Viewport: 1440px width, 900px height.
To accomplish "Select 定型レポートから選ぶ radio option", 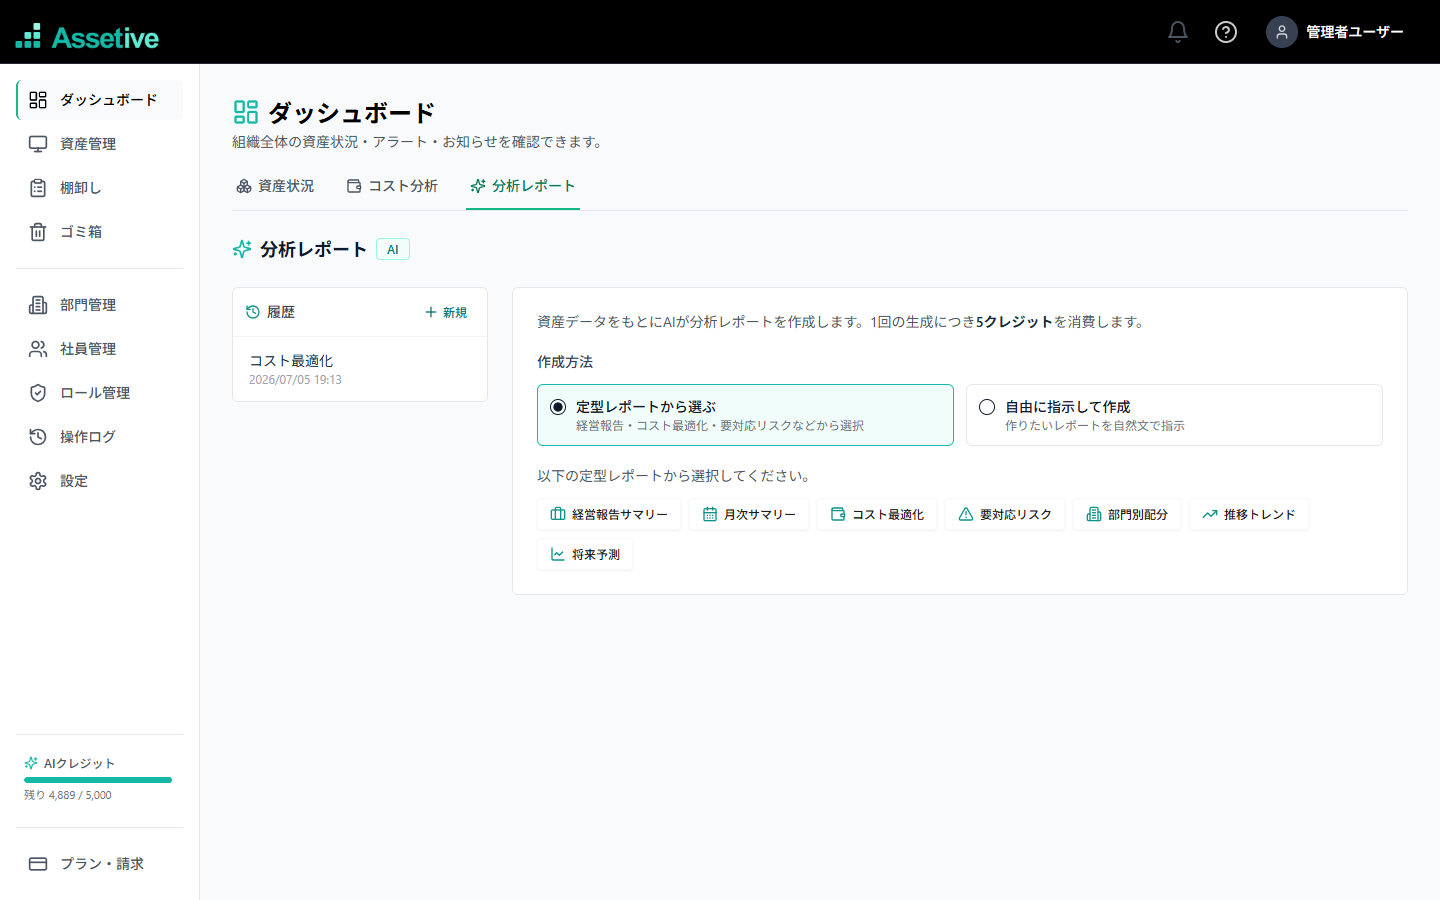I will point(745,415).
